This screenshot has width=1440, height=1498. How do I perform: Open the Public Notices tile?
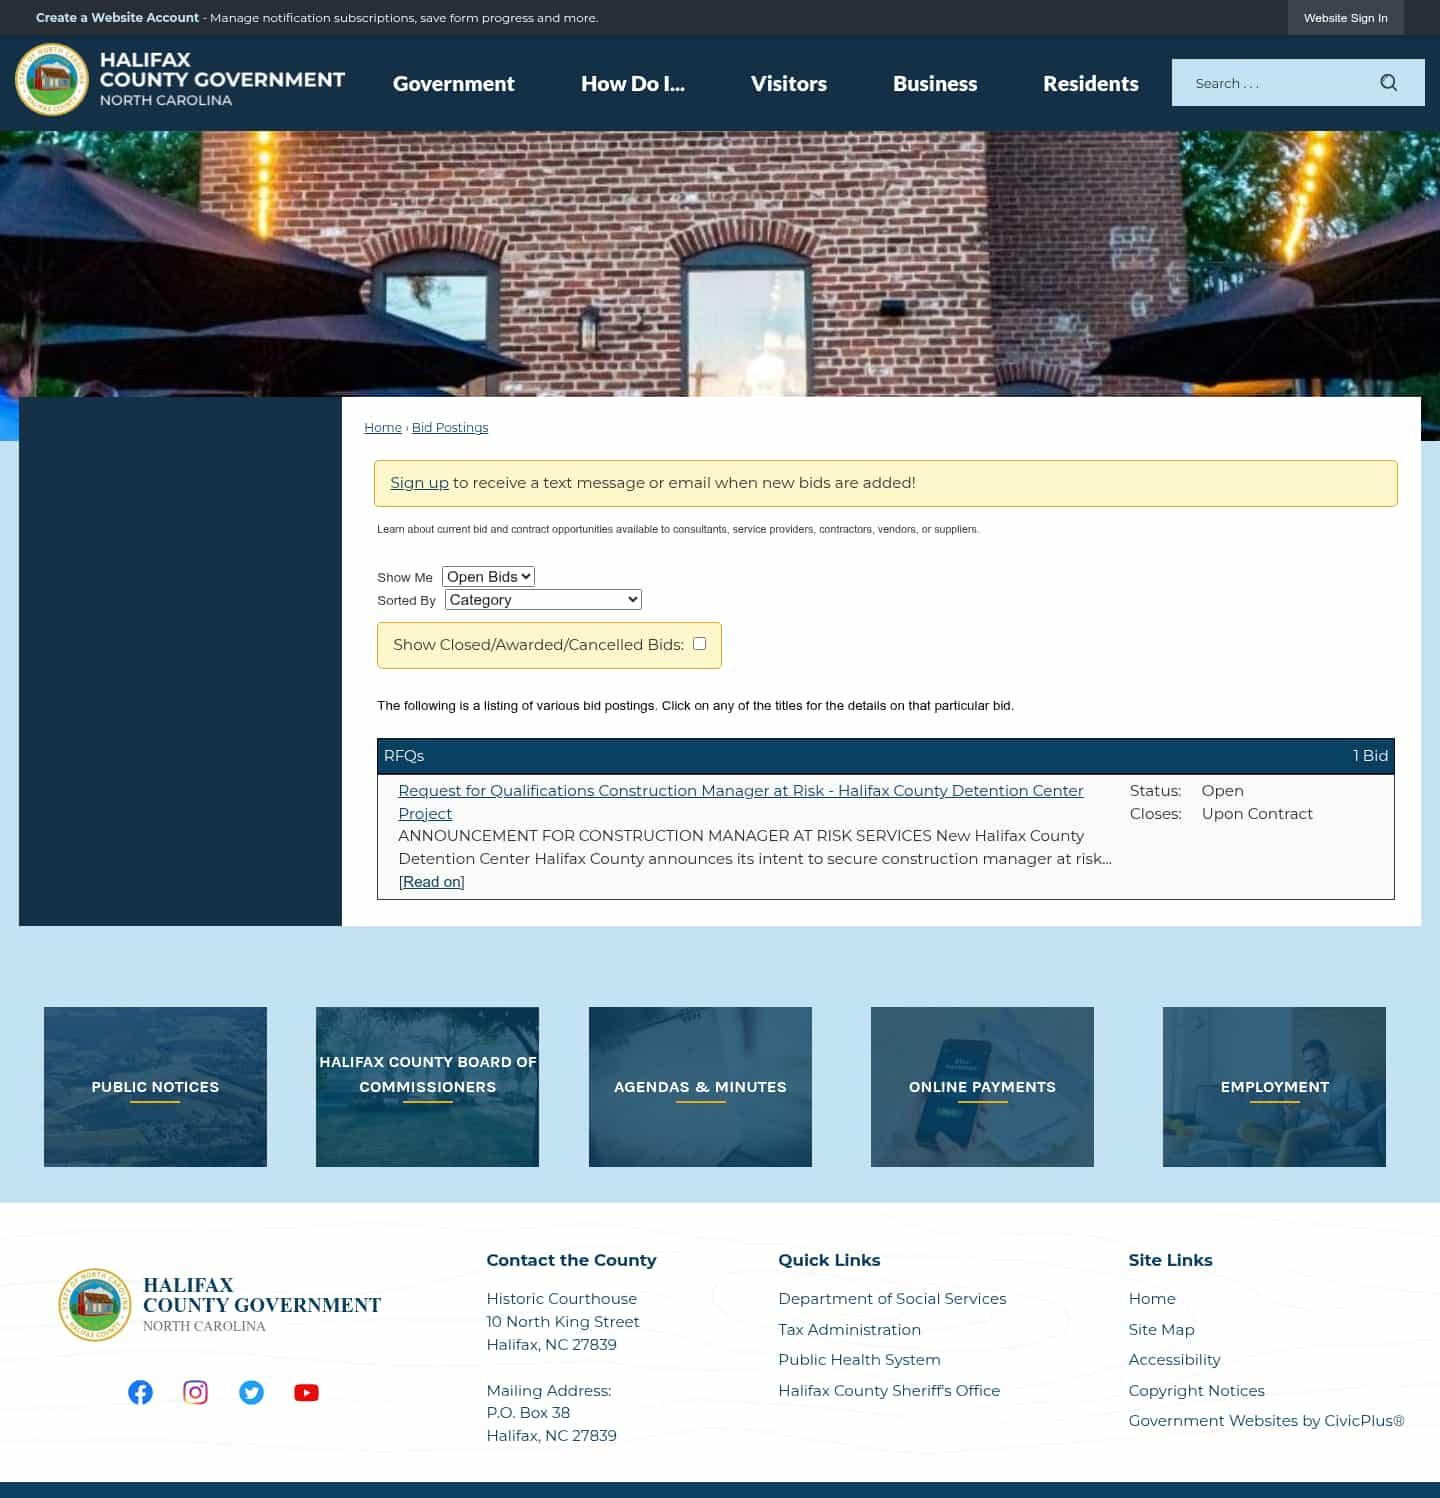tap(155, 1086)
